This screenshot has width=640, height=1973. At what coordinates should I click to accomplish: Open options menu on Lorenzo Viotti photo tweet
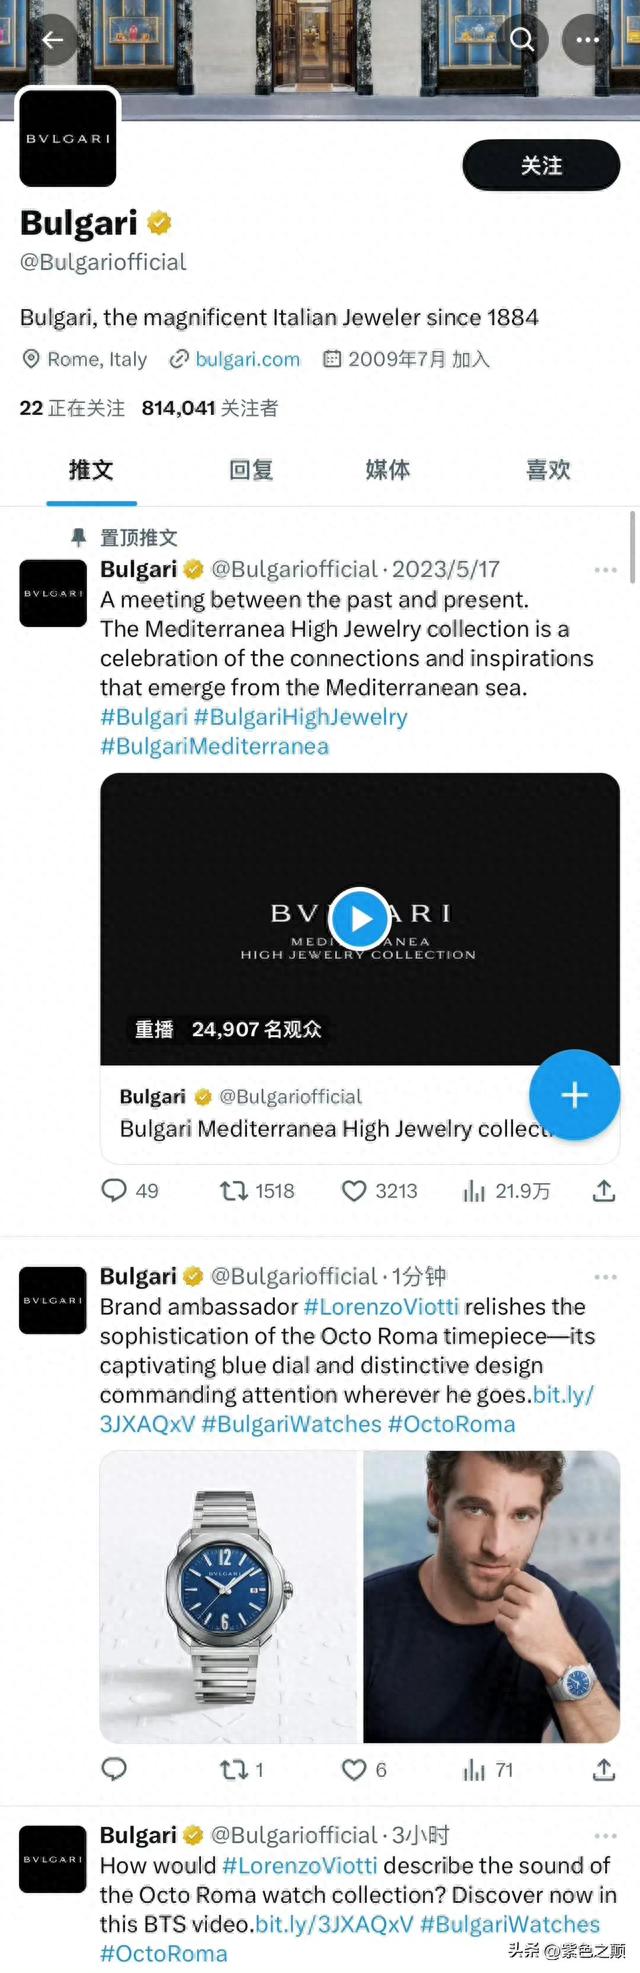(x=605, y=1277)
